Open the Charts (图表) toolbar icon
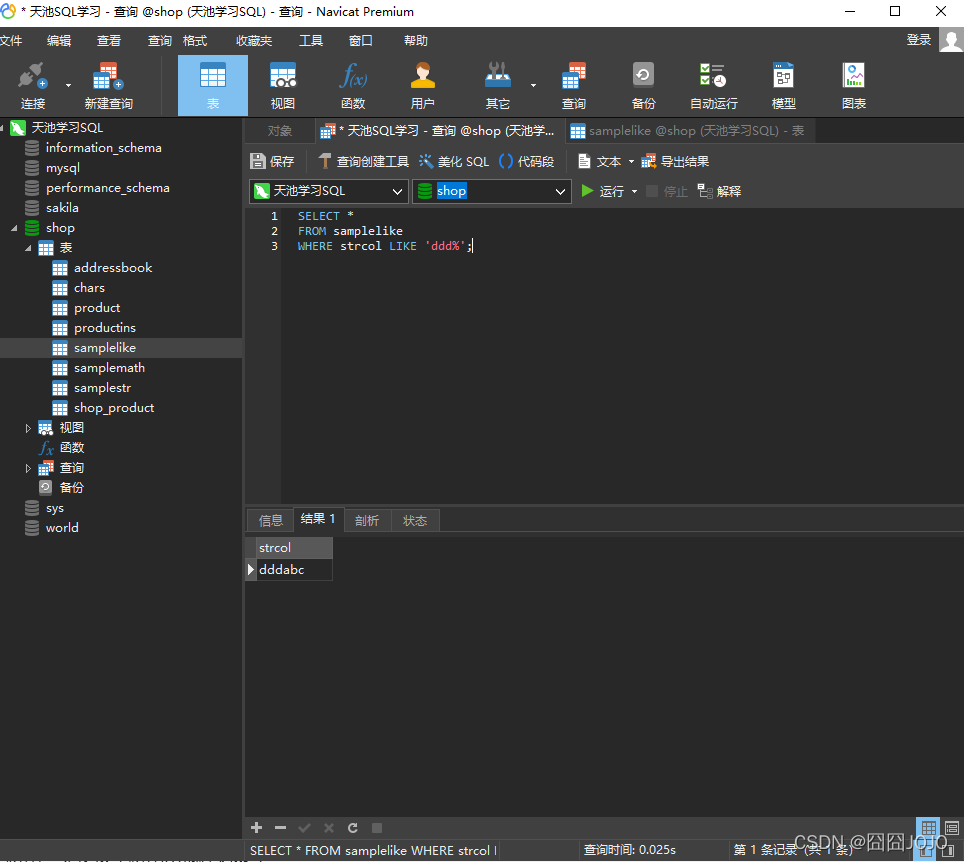964x862 pixels. pos(853,85)
